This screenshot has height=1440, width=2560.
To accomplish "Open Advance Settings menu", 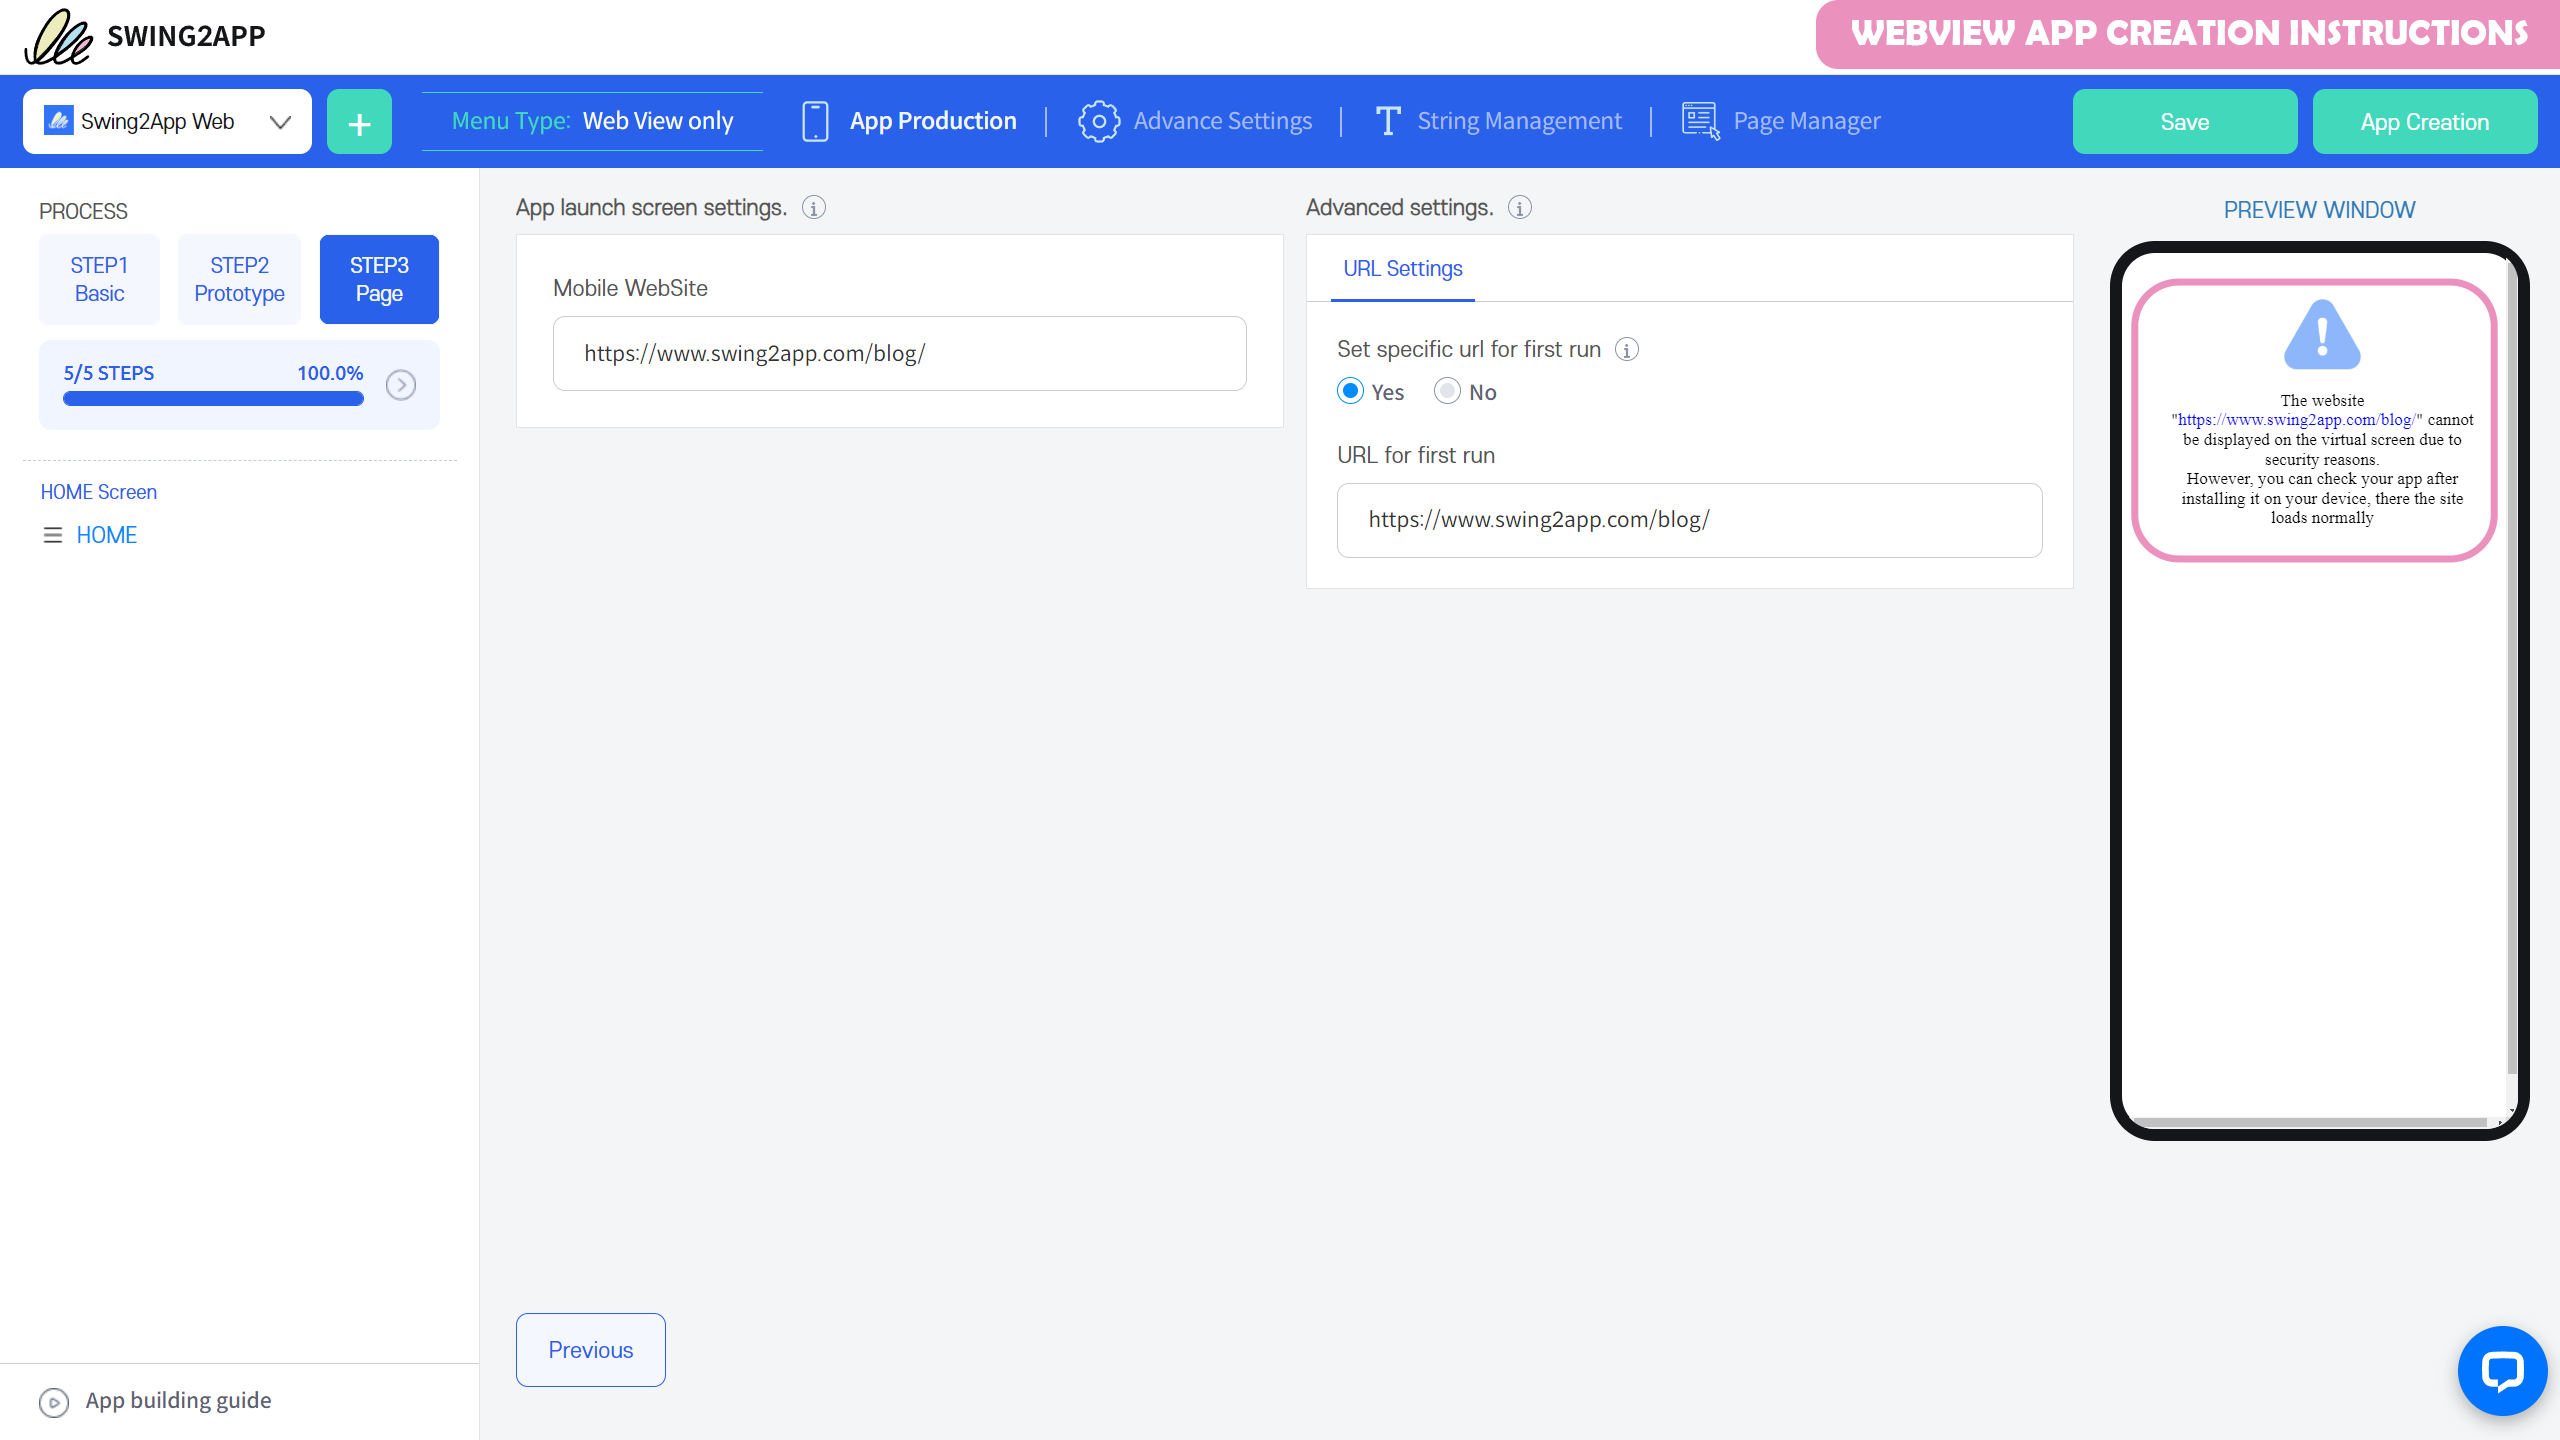I will 1222,121.
